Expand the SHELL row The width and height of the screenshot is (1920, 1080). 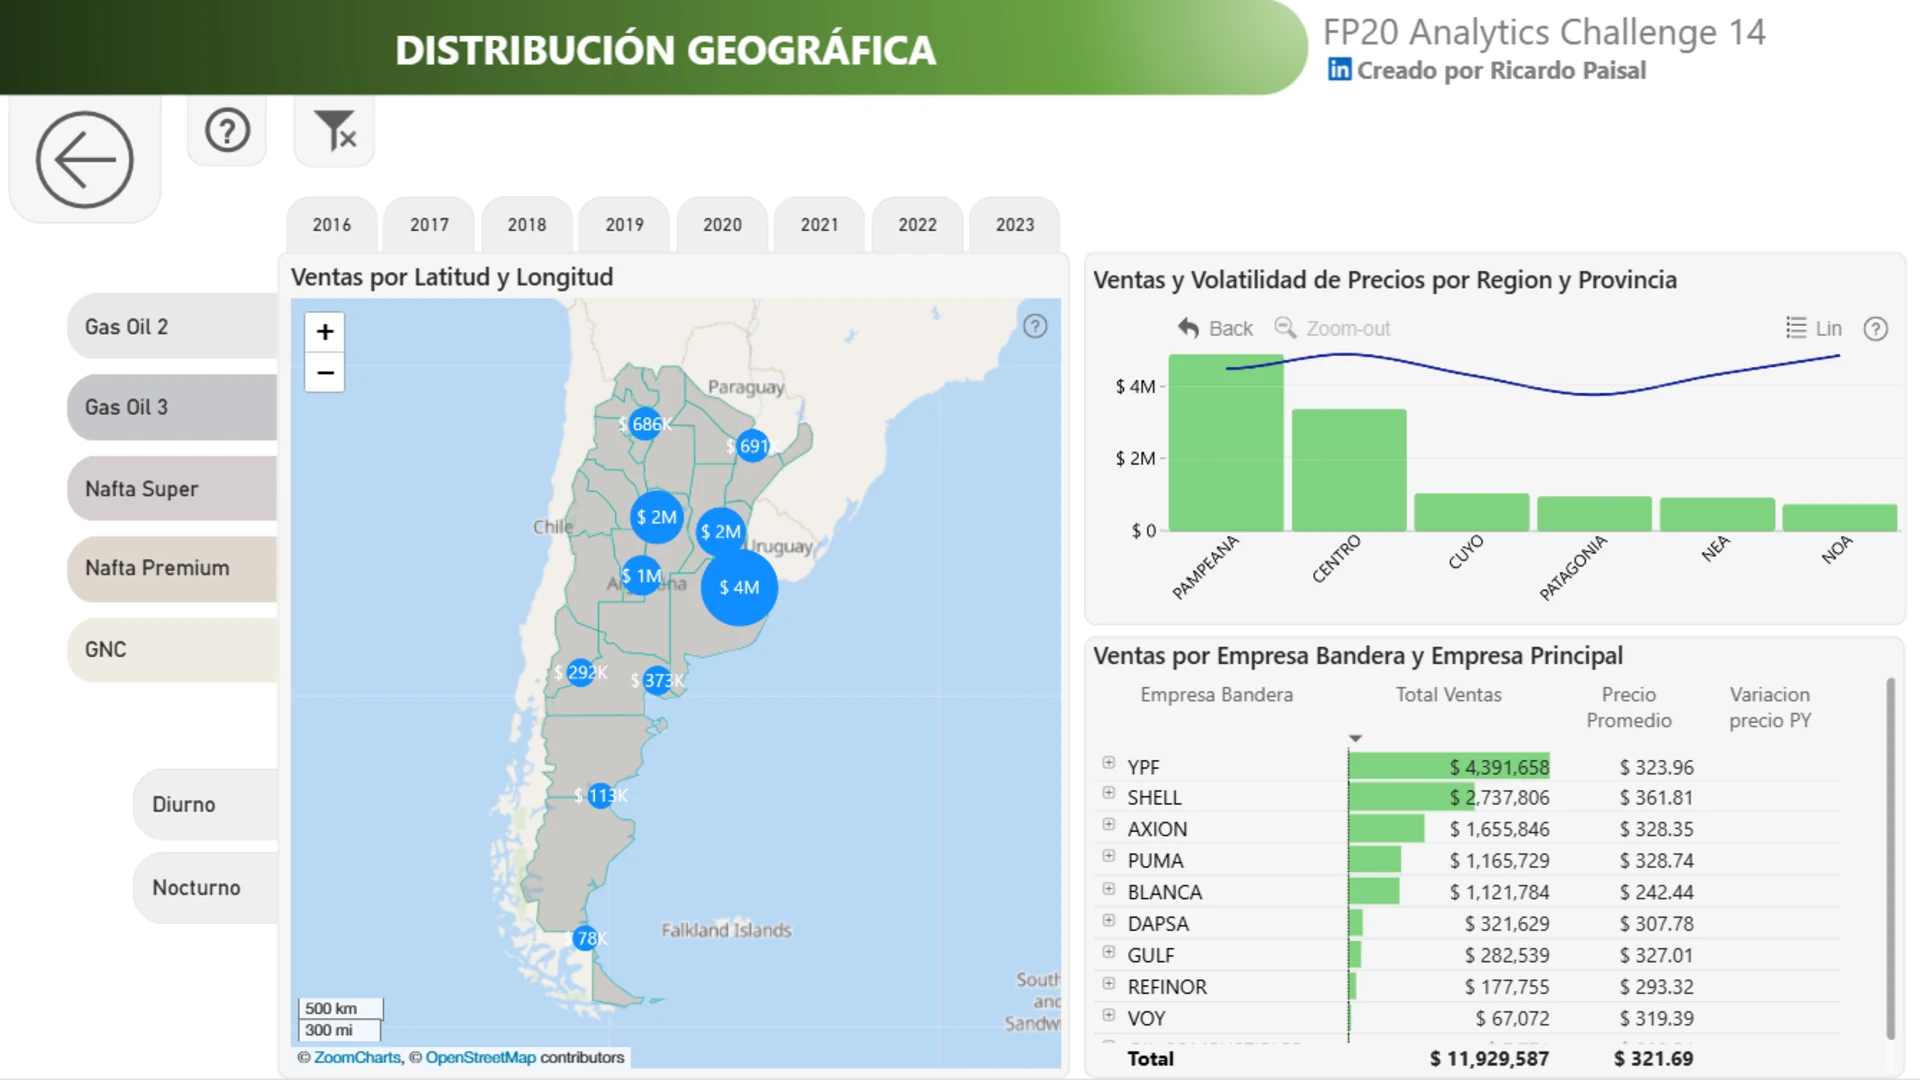pyautogui.click(x=1109, y=793)
